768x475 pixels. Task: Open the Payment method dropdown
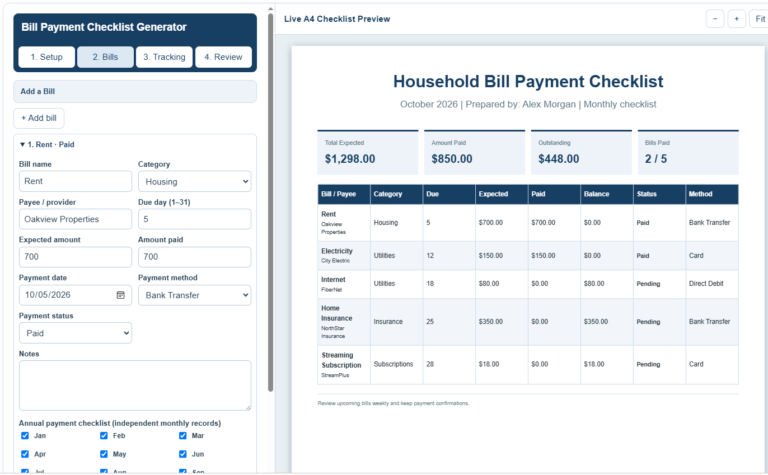[194, 295]
